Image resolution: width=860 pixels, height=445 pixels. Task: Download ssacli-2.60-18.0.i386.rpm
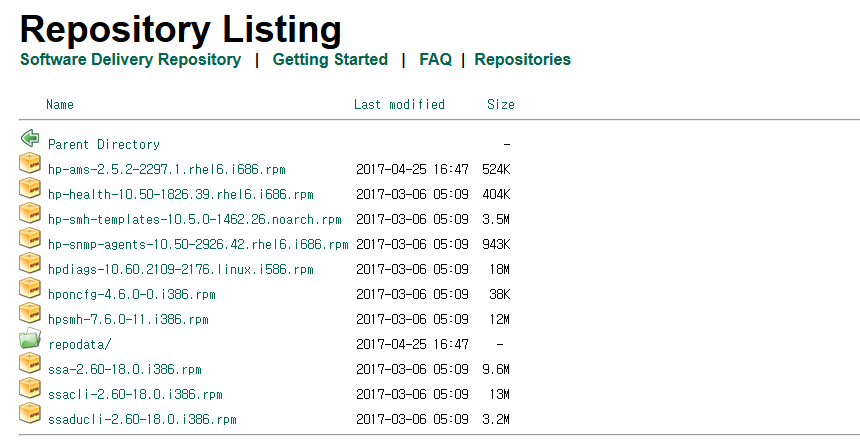[x=135, y=395]
